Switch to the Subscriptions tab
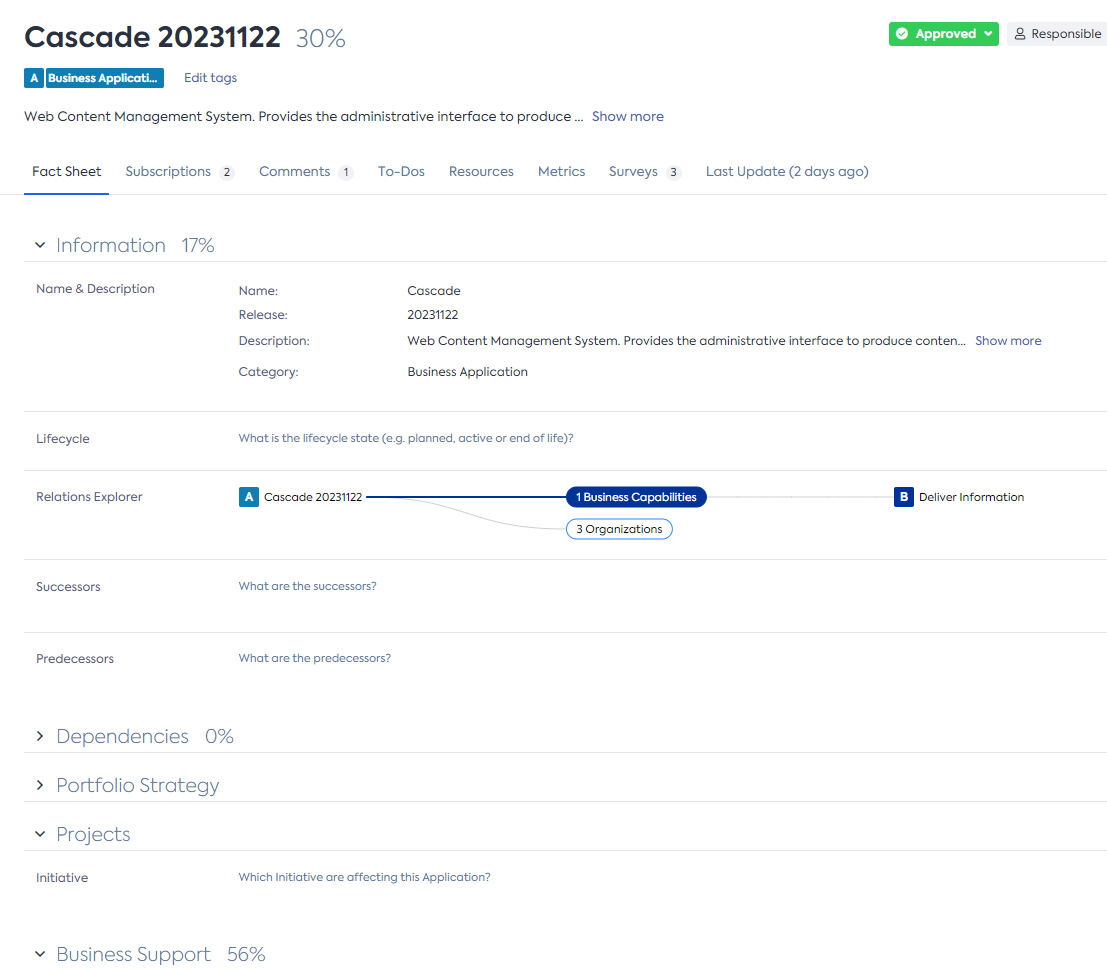This screenshot has height=968, width=1107. click(168, 171)
